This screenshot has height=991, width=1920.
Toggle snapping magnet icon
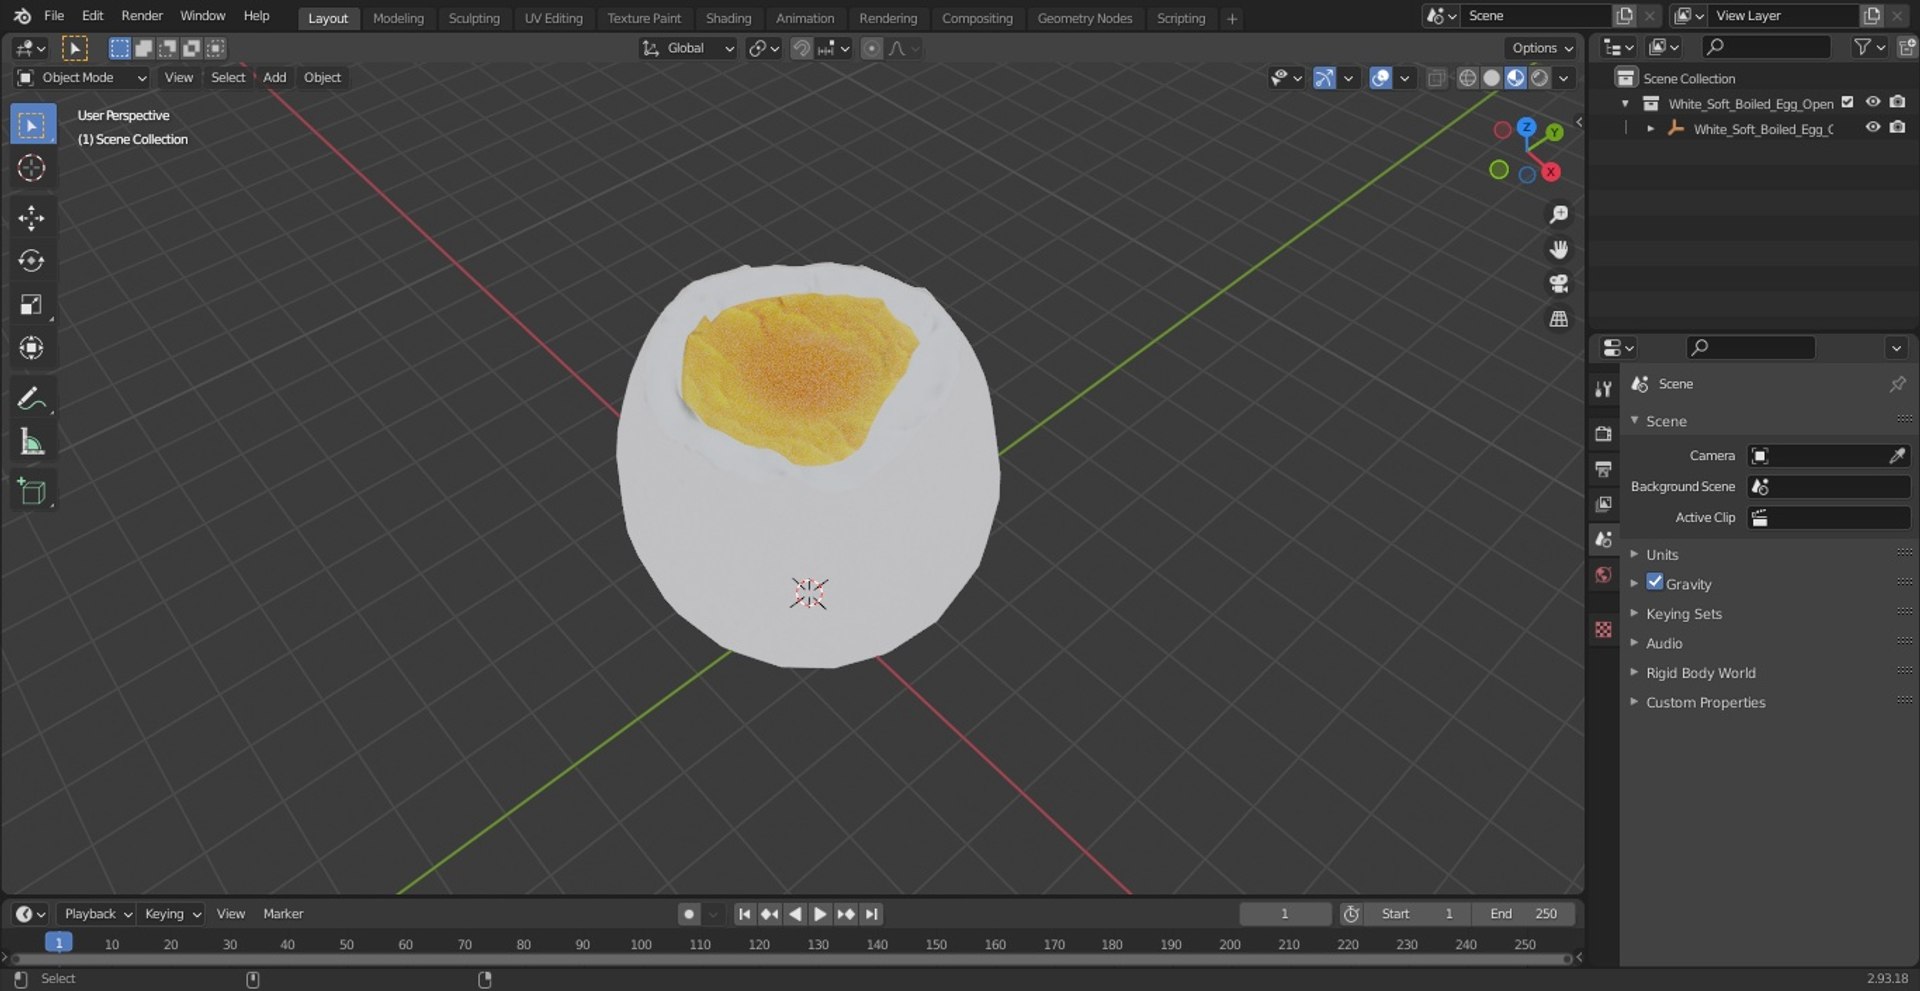(x=801, y=48)
